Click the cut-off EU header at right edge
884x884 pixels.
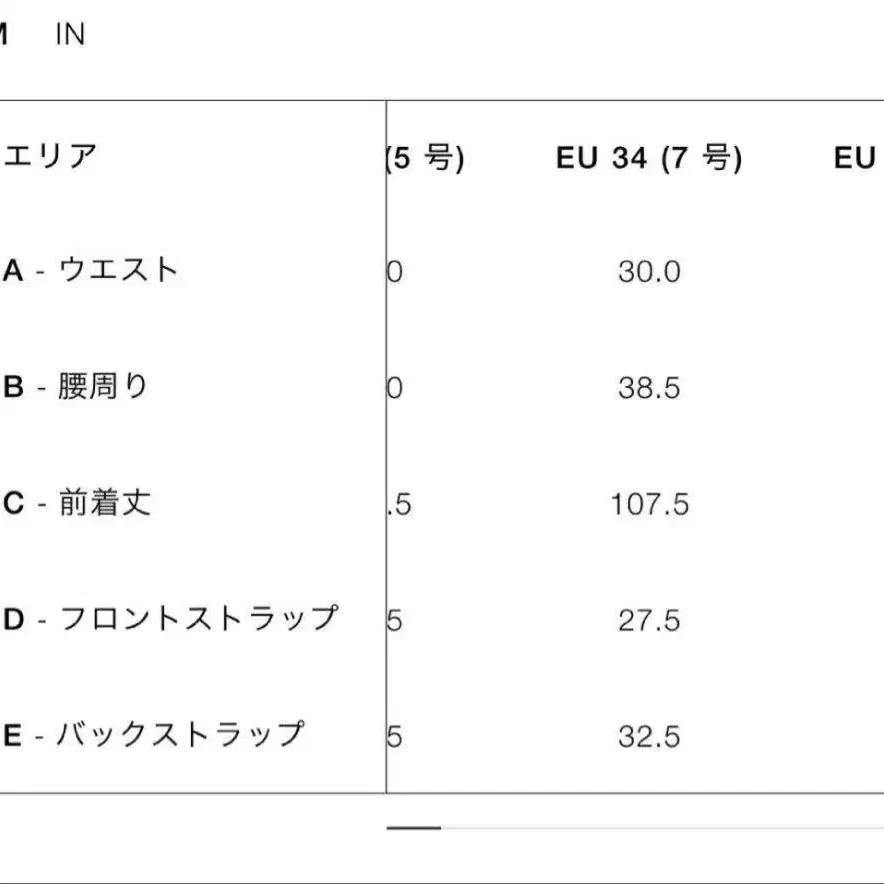(x=857, y=158)
